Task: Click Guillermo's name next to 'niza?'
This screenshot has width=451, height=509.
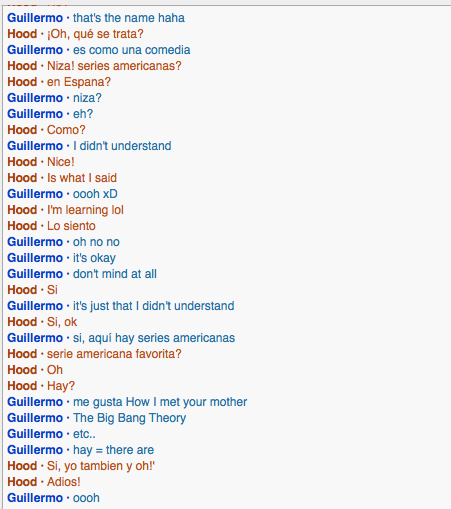Action: pos(35,98)
